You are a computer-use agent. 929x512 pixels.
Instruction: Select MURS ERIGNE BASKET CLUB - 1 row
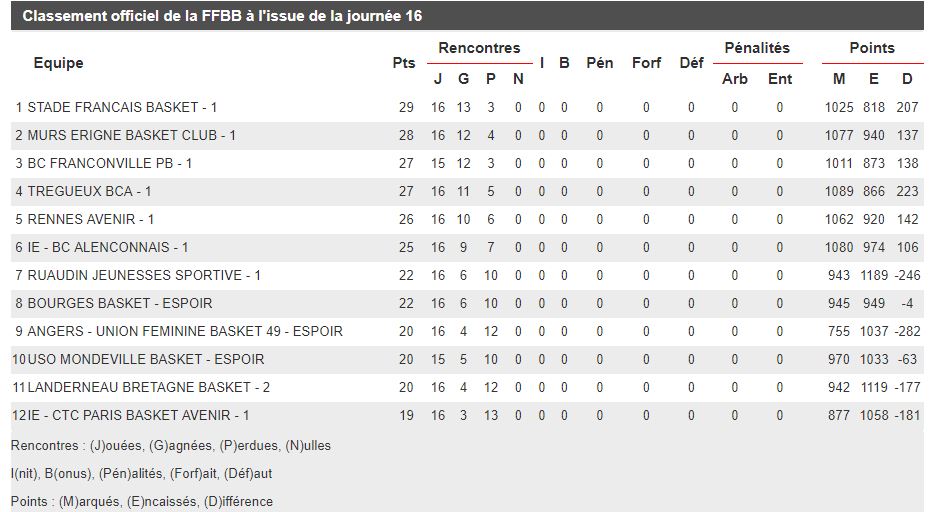point(467,135)
